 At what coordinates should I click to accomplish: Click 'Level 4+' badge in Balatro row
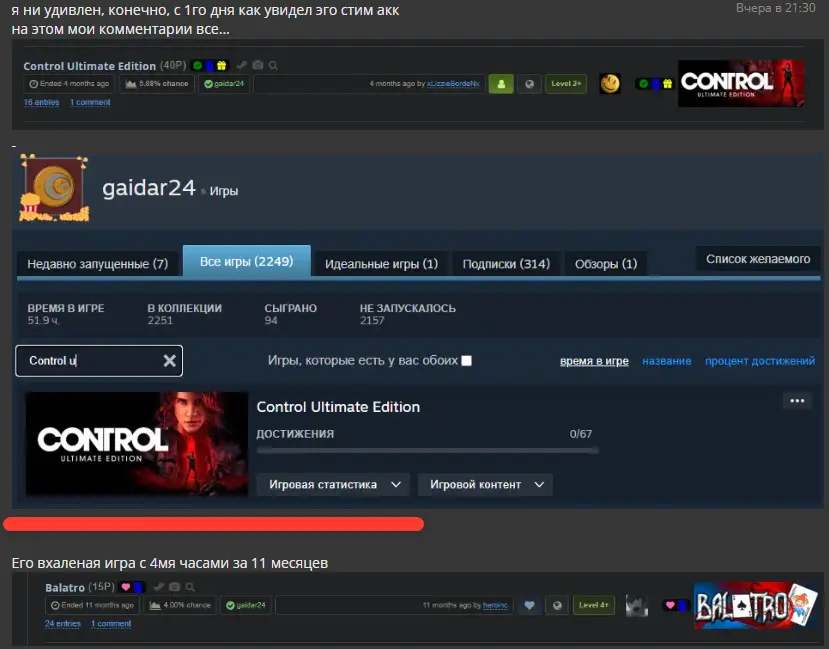[594, 605]
